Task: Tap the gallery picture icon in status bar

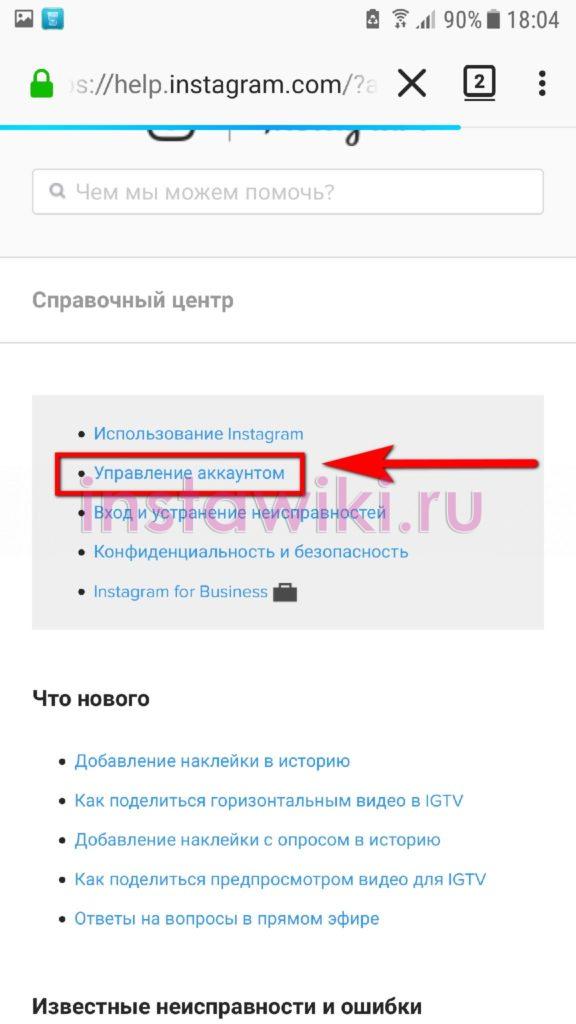Action: tap(24, 19)
